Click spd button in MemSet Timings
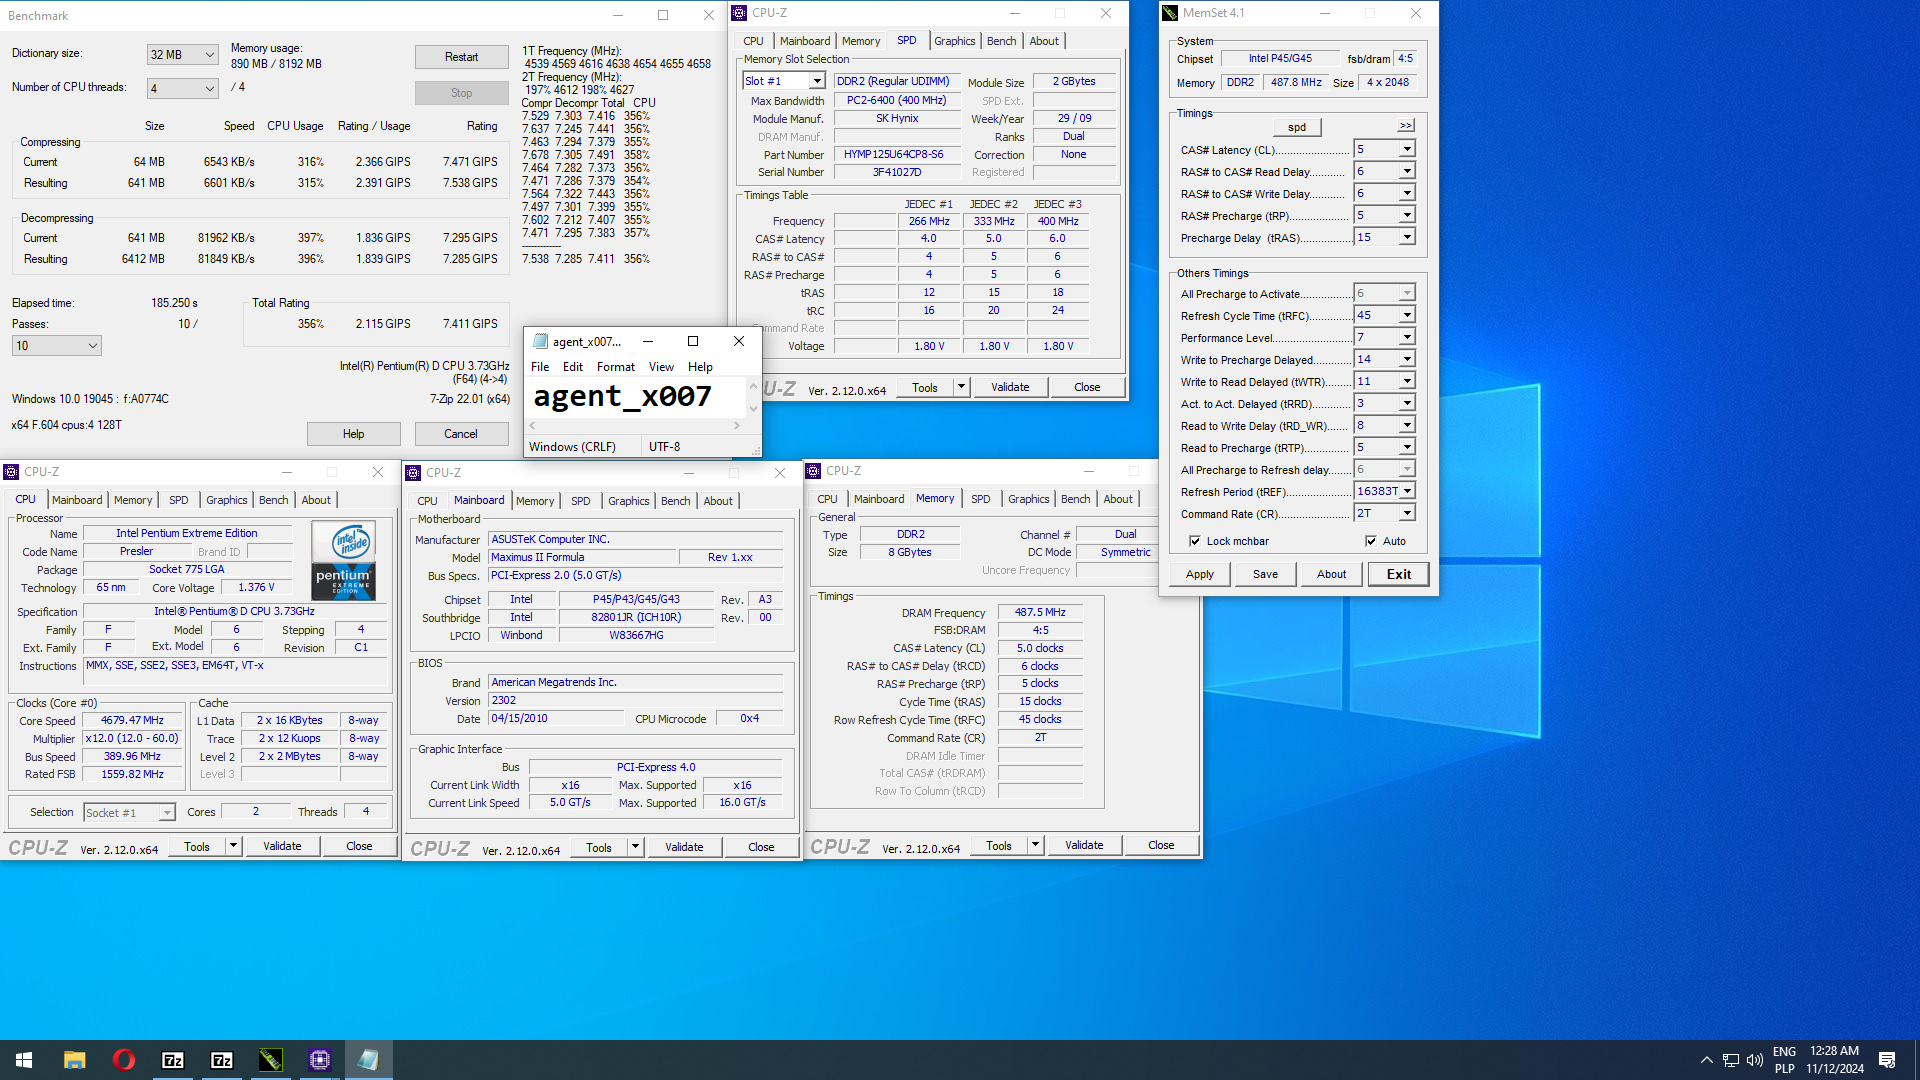This screenshot has width=1920, height=1080. tap(1297, 127)
